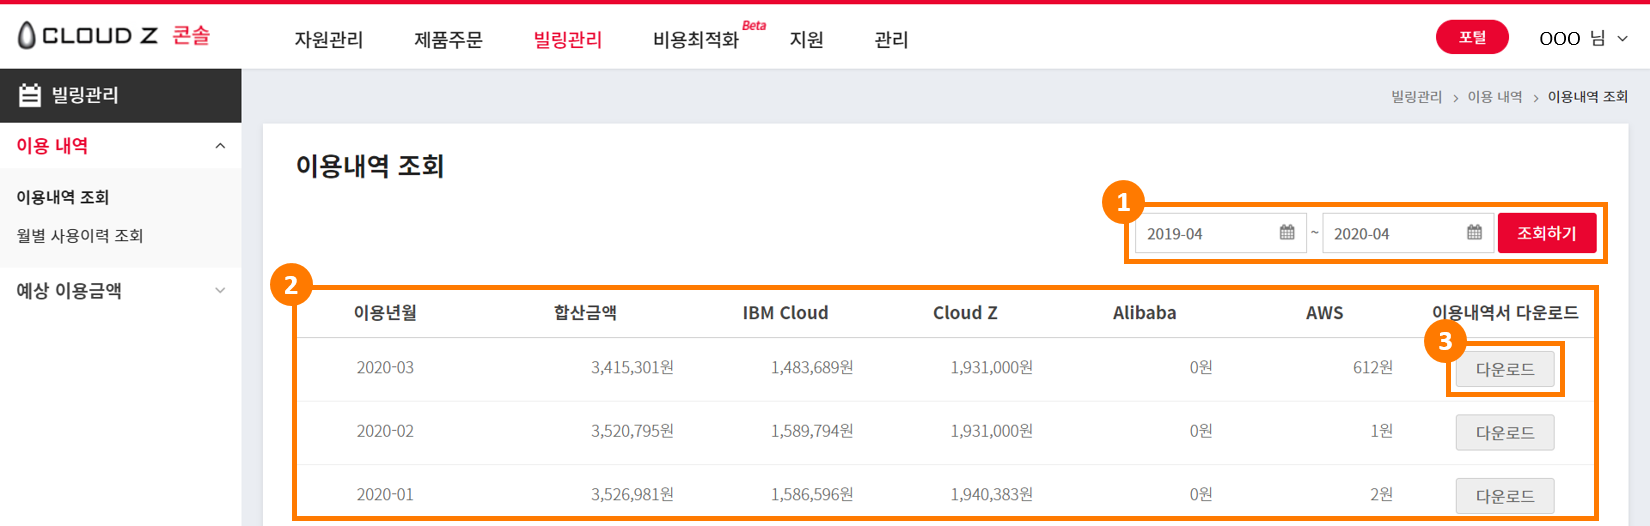Click 빌링관리 in the breadcrumb
This screenshot has height=526, width=1650.
pyautogui.click(x=1416, y=97)
